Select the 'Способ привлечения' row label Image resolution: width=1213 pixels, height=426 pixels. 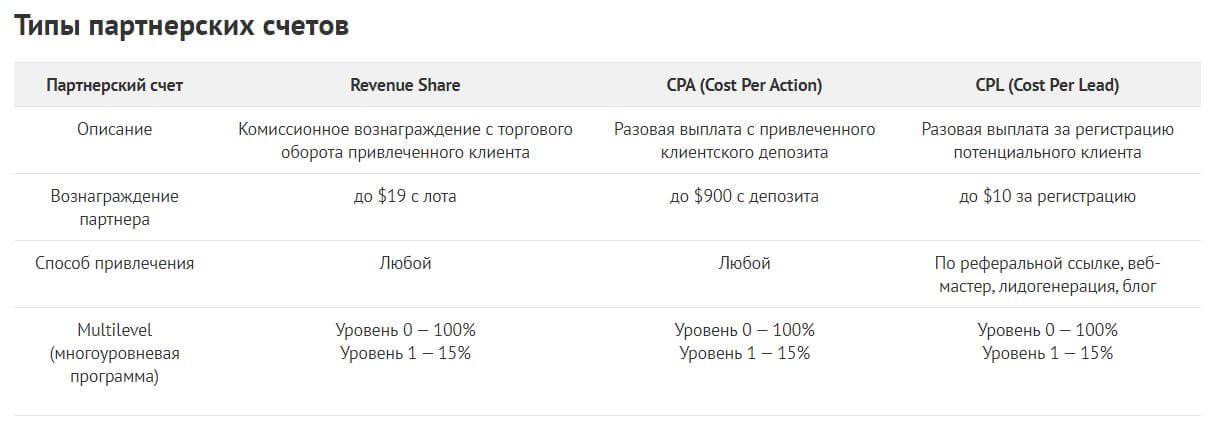(x=115, y=264)
